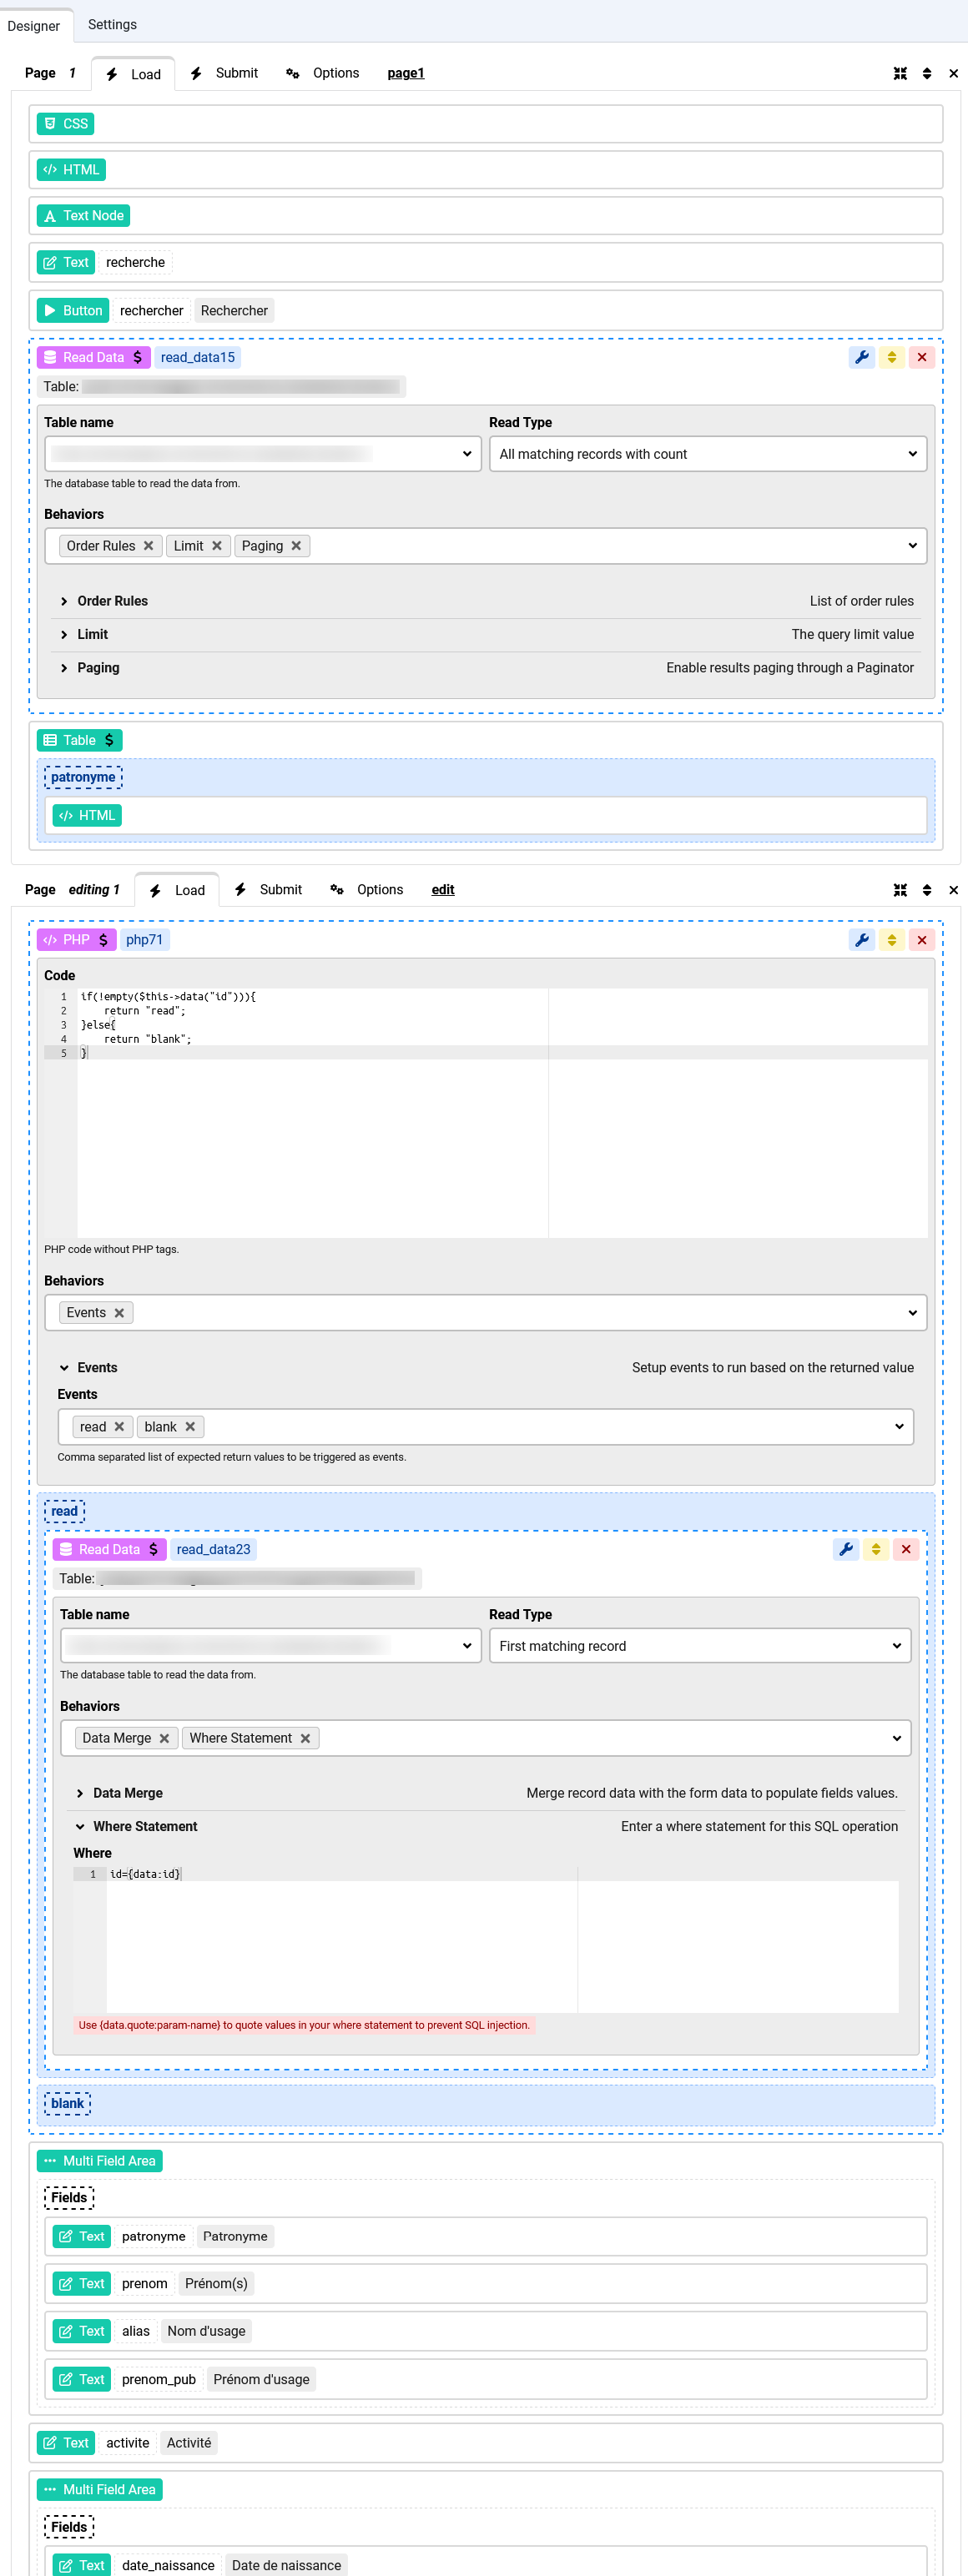The image size is (968, 2576).
Task: Click wrench icon on read_data23 block
Action: click(845, 1549)
